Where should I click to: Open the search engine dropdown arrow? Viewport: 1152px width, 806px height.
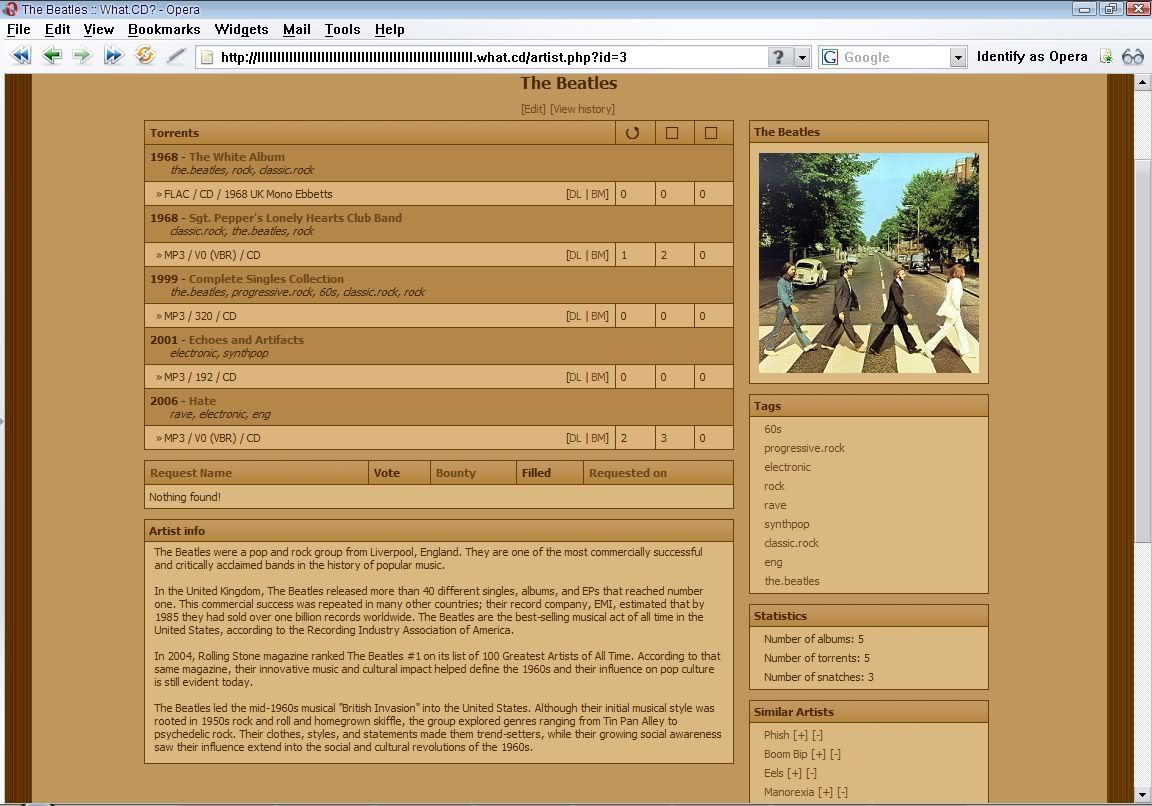coord(957,57)
